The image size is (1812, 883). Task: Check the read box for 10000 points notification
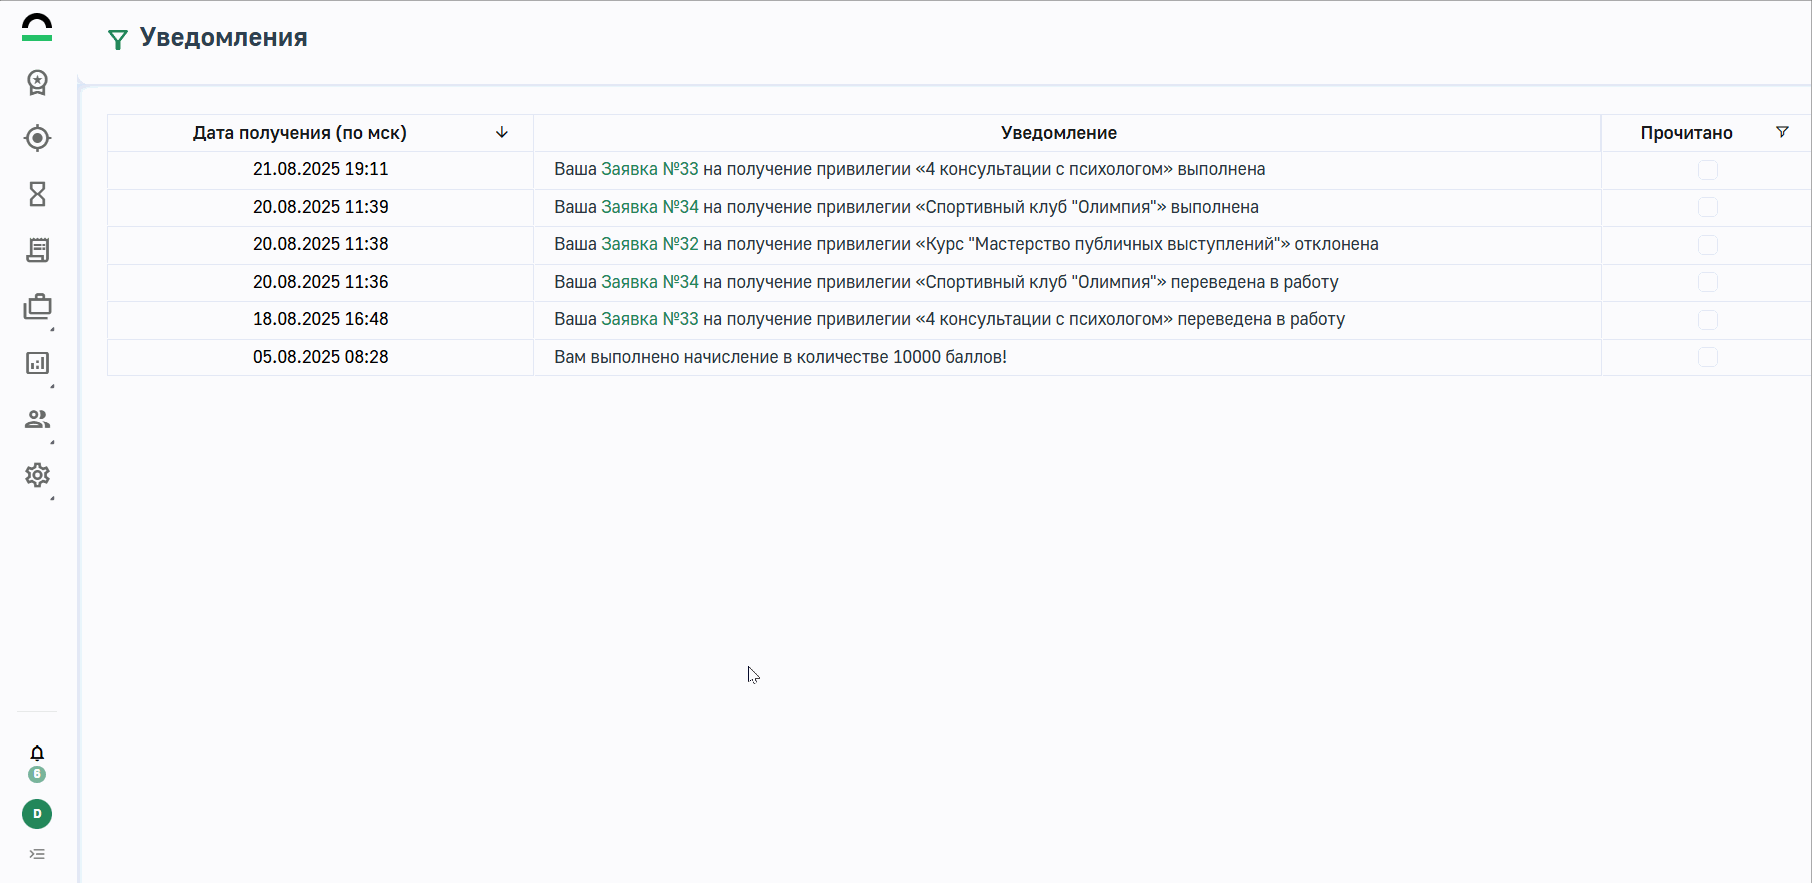pyautogui.click(x=1707, y=357)
